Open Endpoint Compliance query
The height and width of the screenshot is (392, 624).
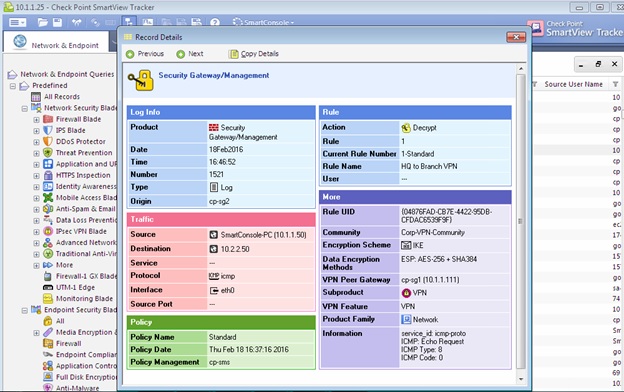[86, 355]
